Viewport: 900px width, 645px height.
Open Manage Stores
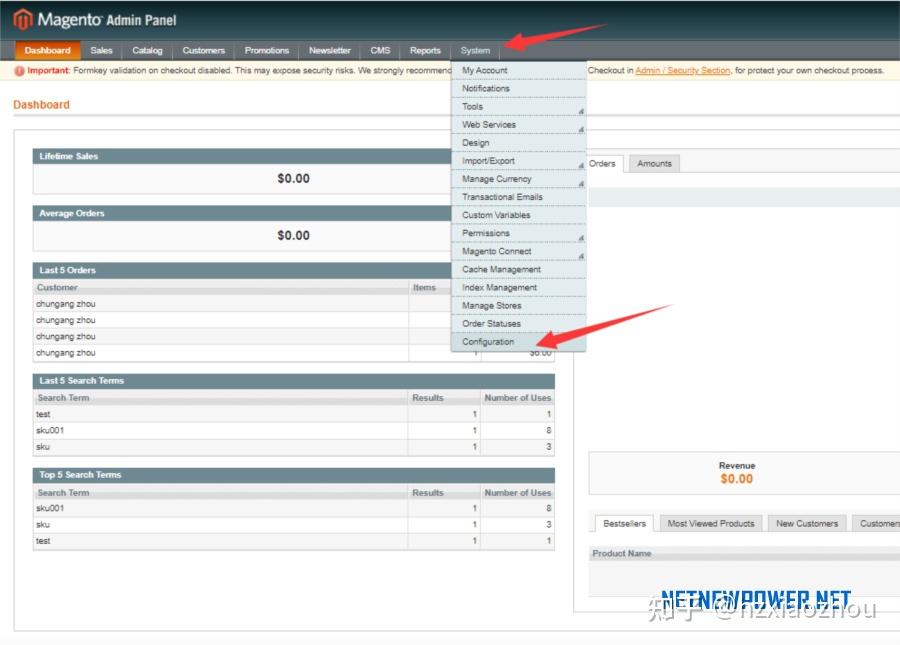pos(490,305)
